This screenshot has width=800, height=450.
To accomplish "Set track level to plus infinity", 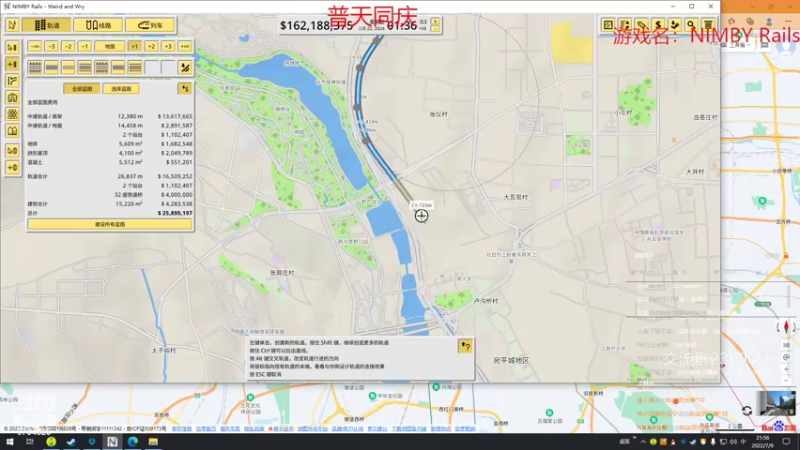I will point(185,46).
